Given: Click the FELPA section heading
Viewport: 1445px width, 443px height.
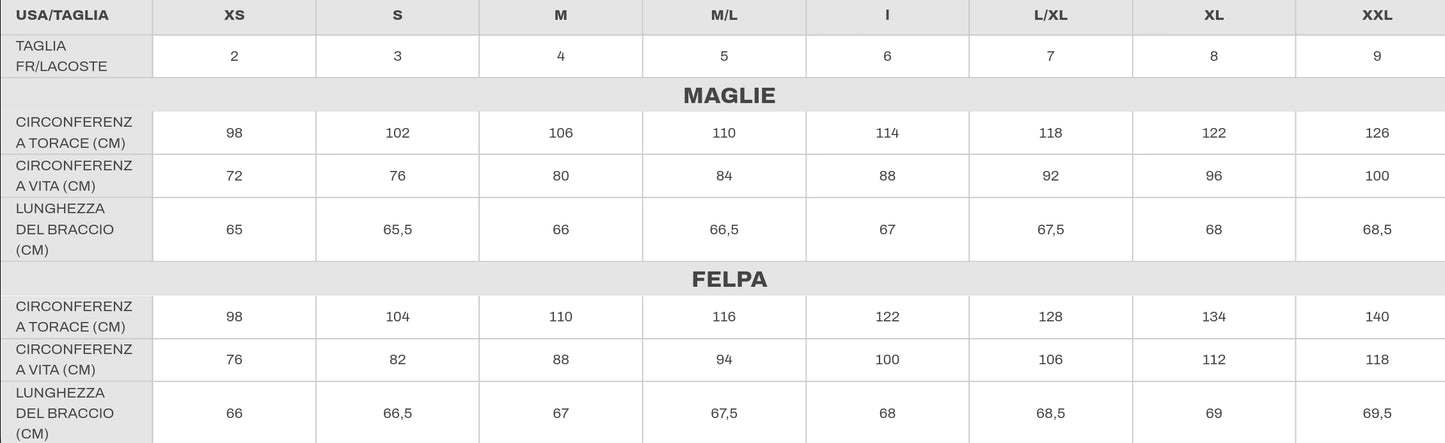Looking at the screenshot, I should pos(729,280).
